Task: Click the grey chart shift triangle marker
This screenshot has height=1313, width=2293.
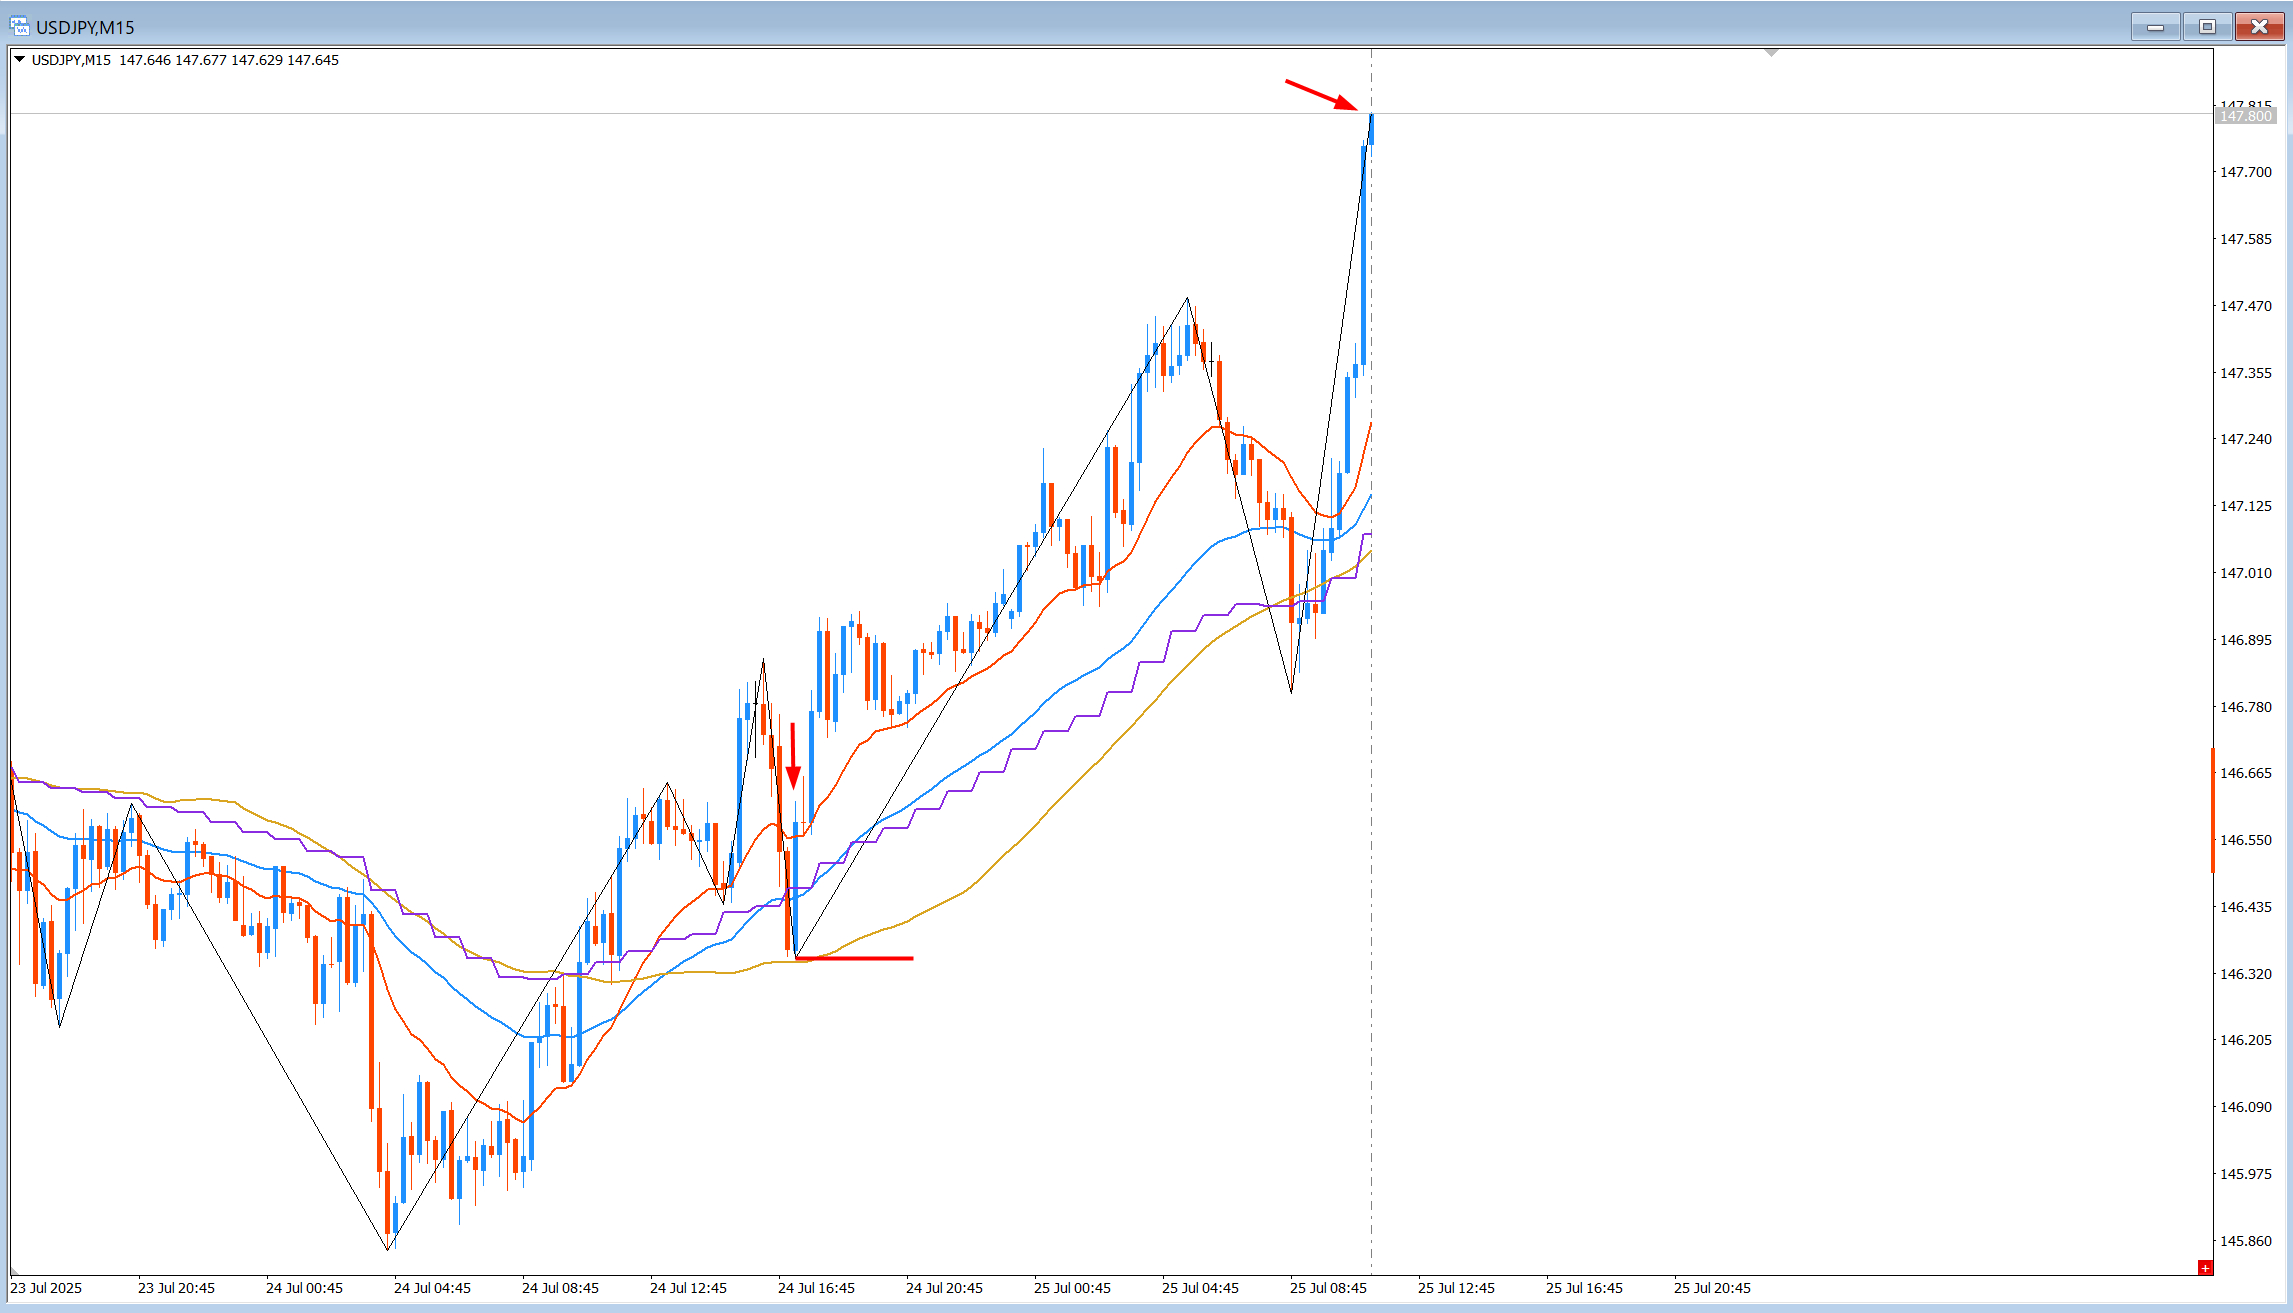Action: click(x=1771, y=52)
